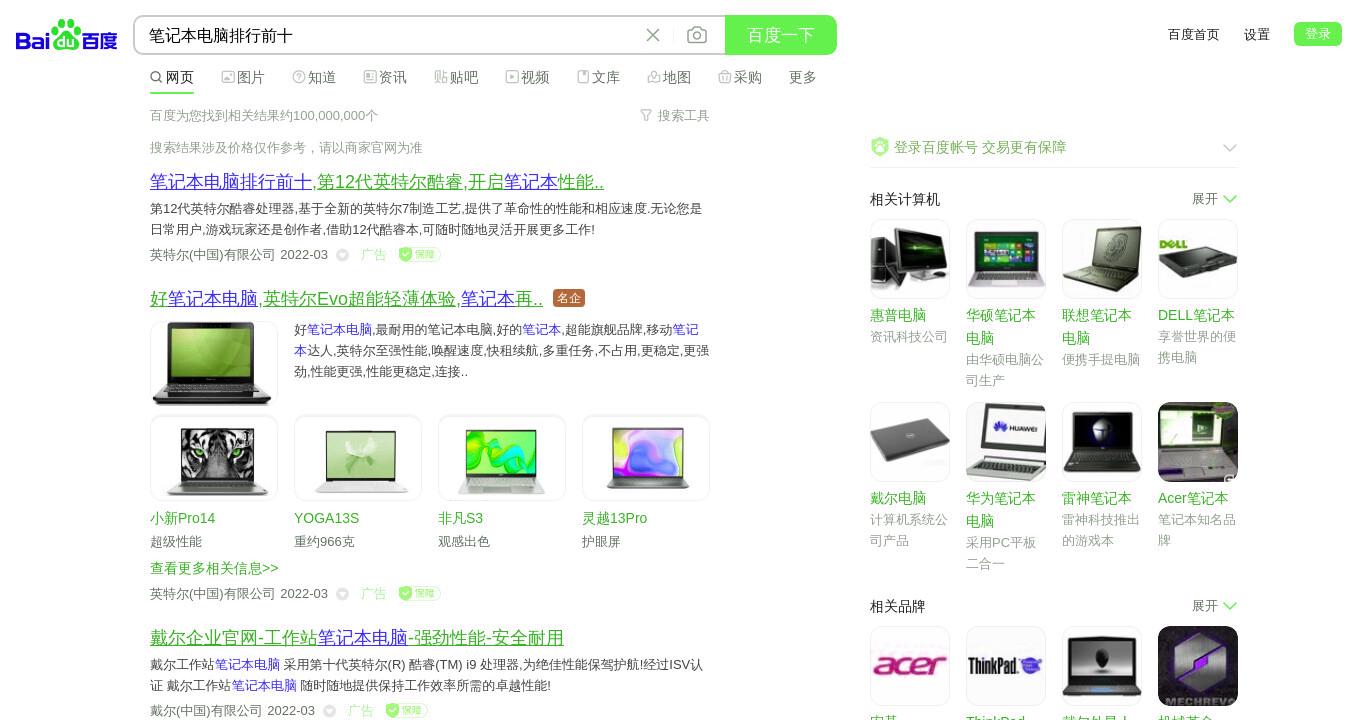Click the 登录 button
This screenshot has width=1366, height=720.
(x=1318, y=34)
